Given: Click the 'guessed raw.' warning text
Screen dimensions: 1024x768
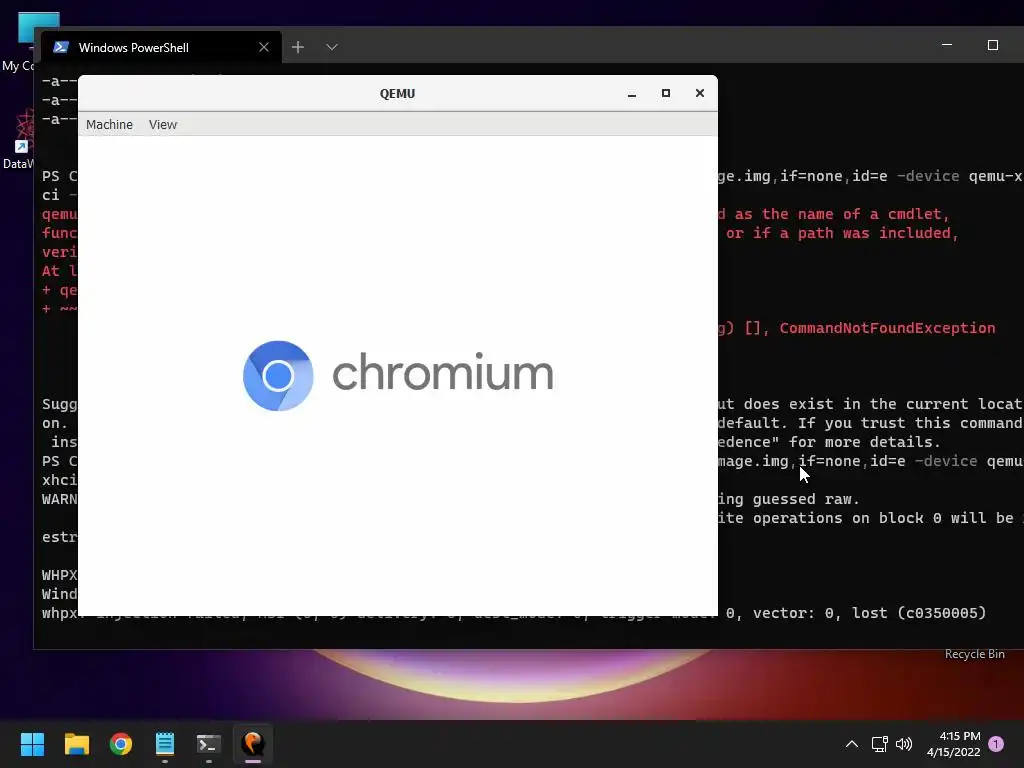Looking at the screenshot, I should point(806,499).
